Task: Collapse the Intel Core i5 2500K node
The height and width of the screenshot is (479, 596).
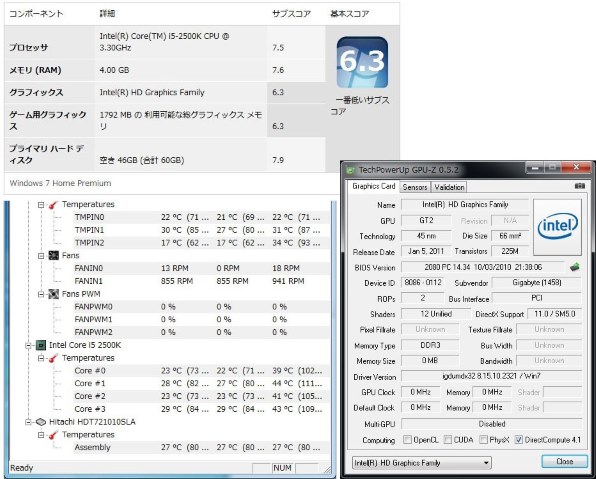Action: pyautogui.click(x=28, y=345)
